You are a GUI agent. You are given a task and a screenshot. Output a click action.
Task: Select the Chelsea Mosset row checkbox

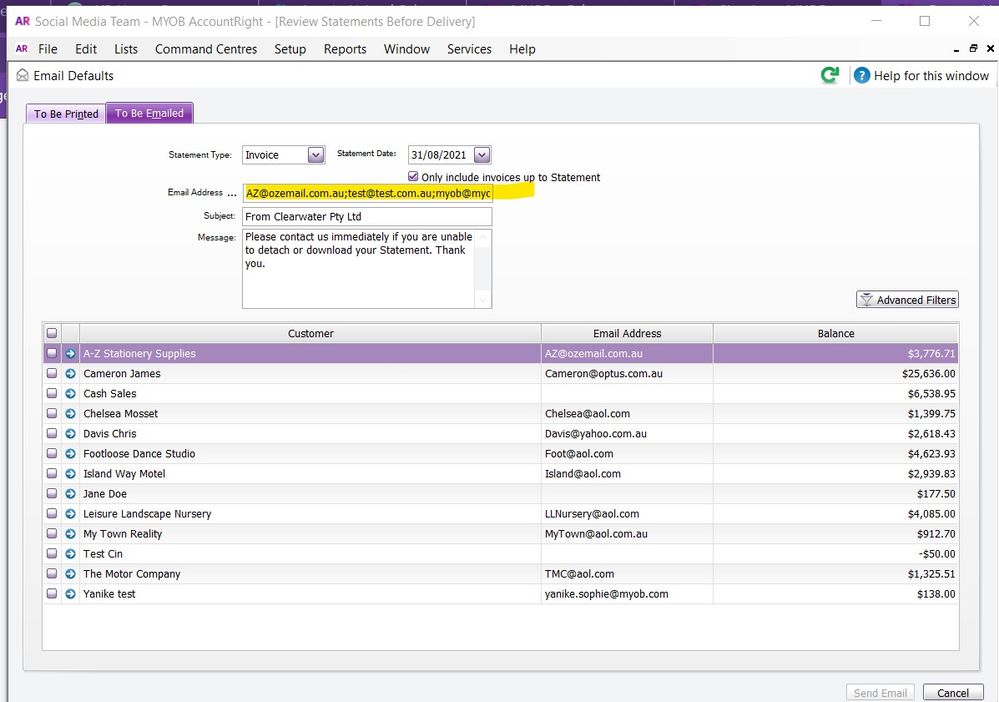coord(52,414)
